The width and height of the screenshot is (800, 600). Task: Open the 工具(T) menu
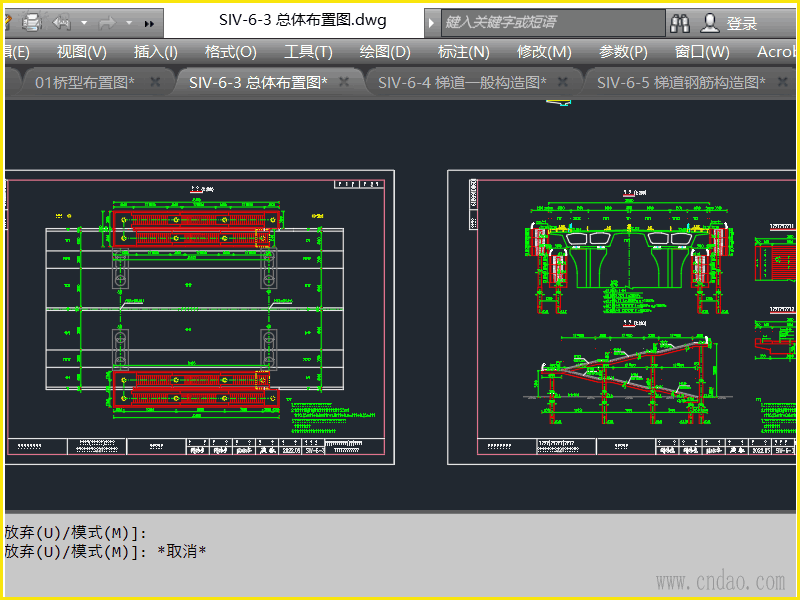pos(308,52)
